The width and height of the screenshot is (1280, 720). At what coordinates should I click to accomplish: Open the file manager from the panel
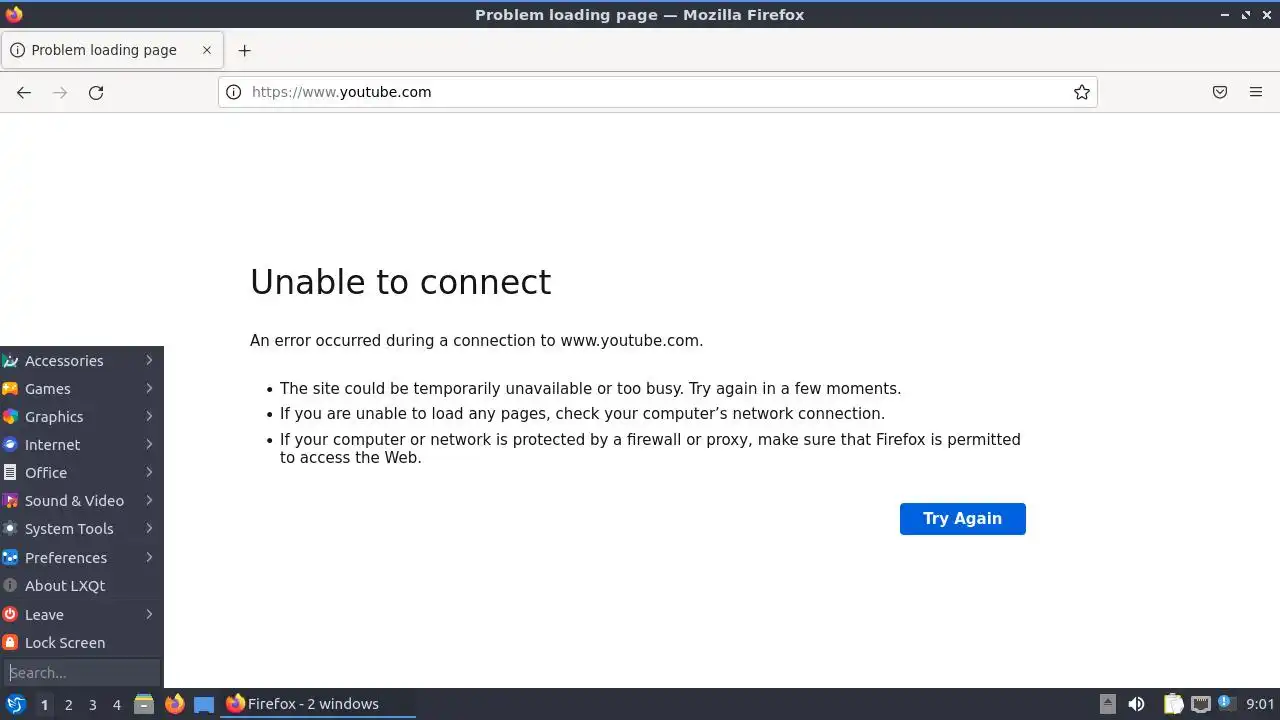[144, 704]
